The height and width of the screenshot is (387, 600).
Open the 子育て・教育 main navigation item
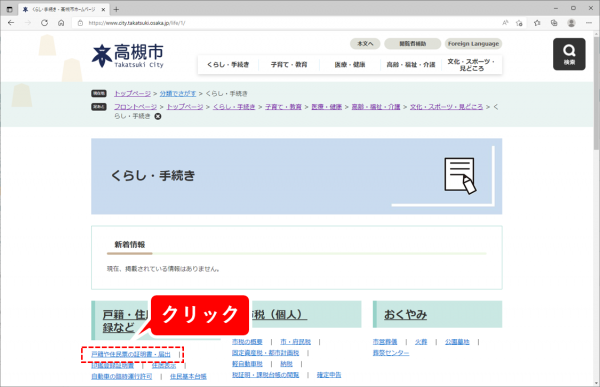point(289,65)
